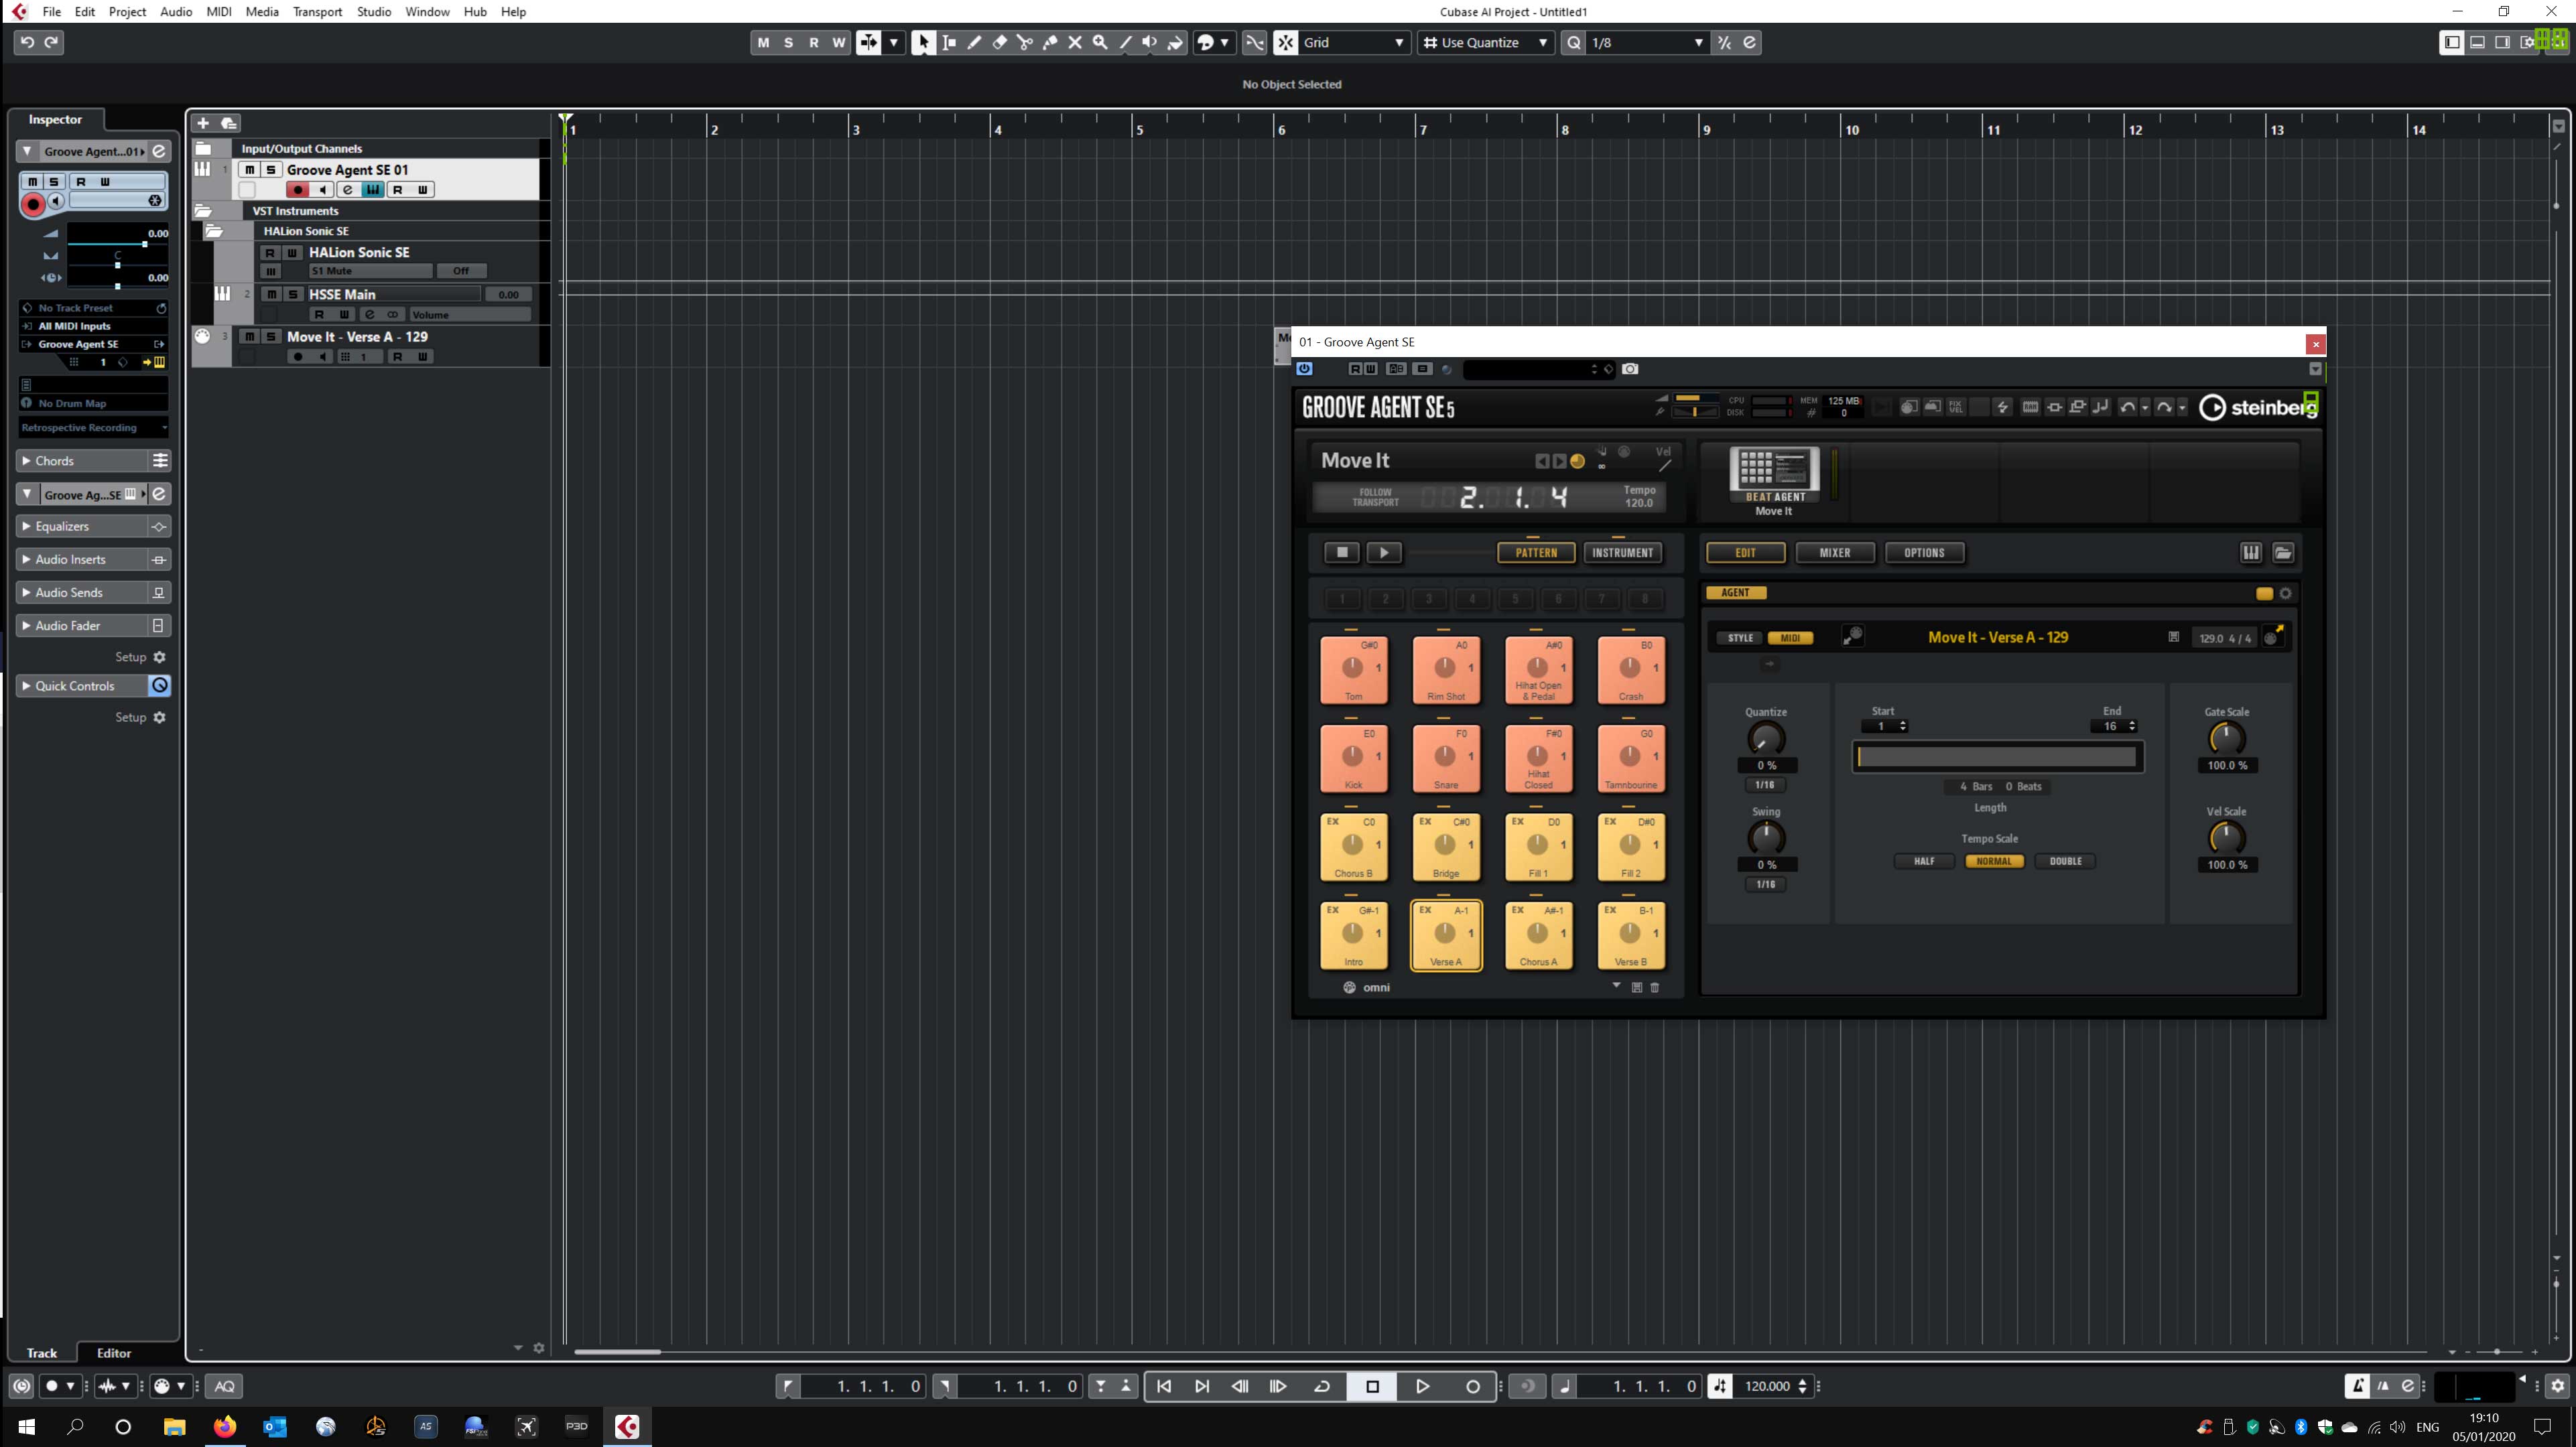Screen dimensions: 2576x1447
Task: Open the Project menu
Action: coord(127,11)
